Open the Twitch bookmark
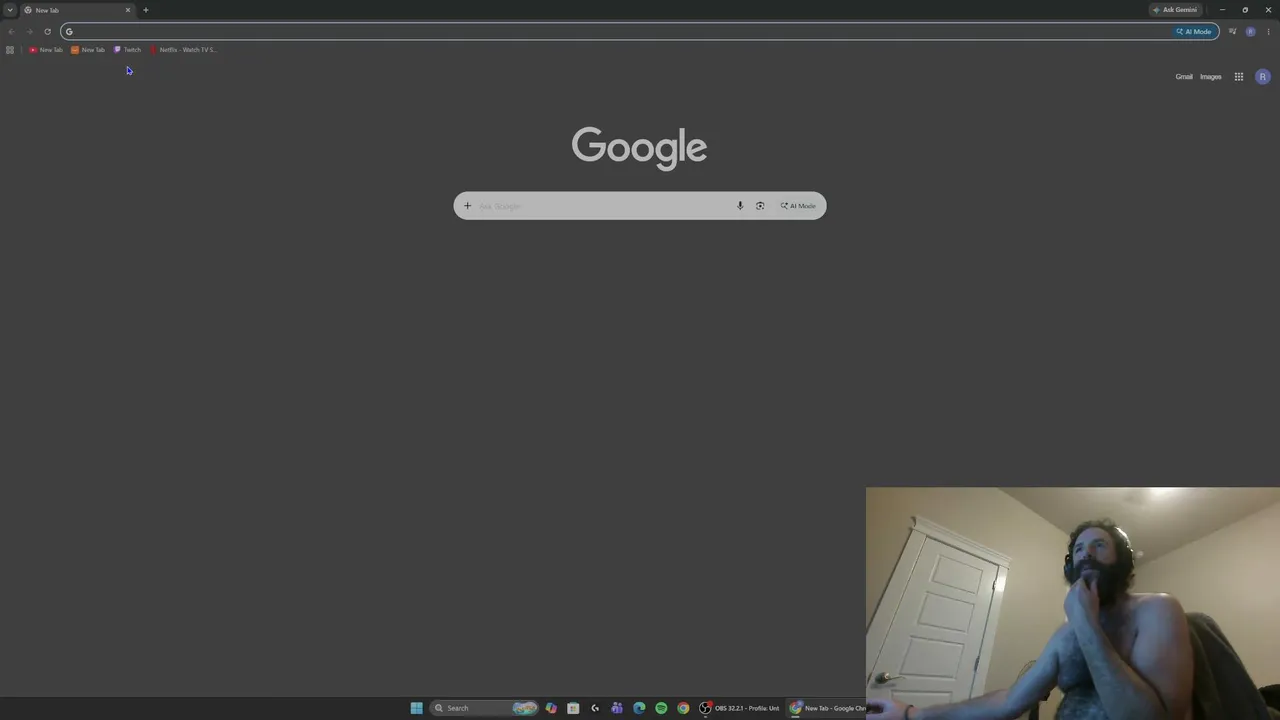 pos(128,50)
